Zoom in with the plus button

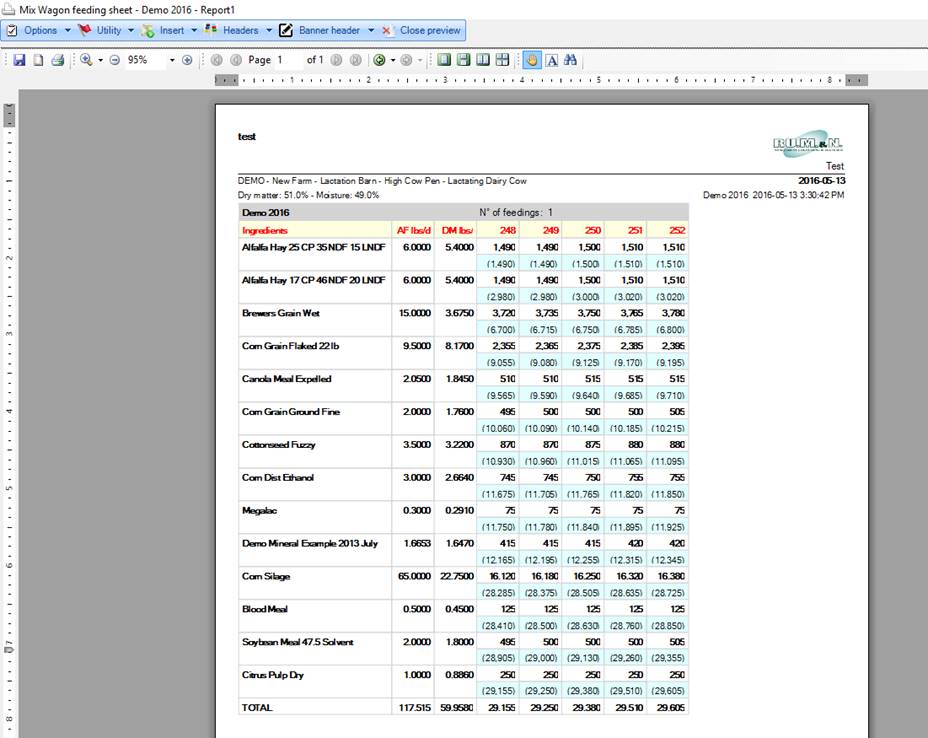click(x=187, y=60)
